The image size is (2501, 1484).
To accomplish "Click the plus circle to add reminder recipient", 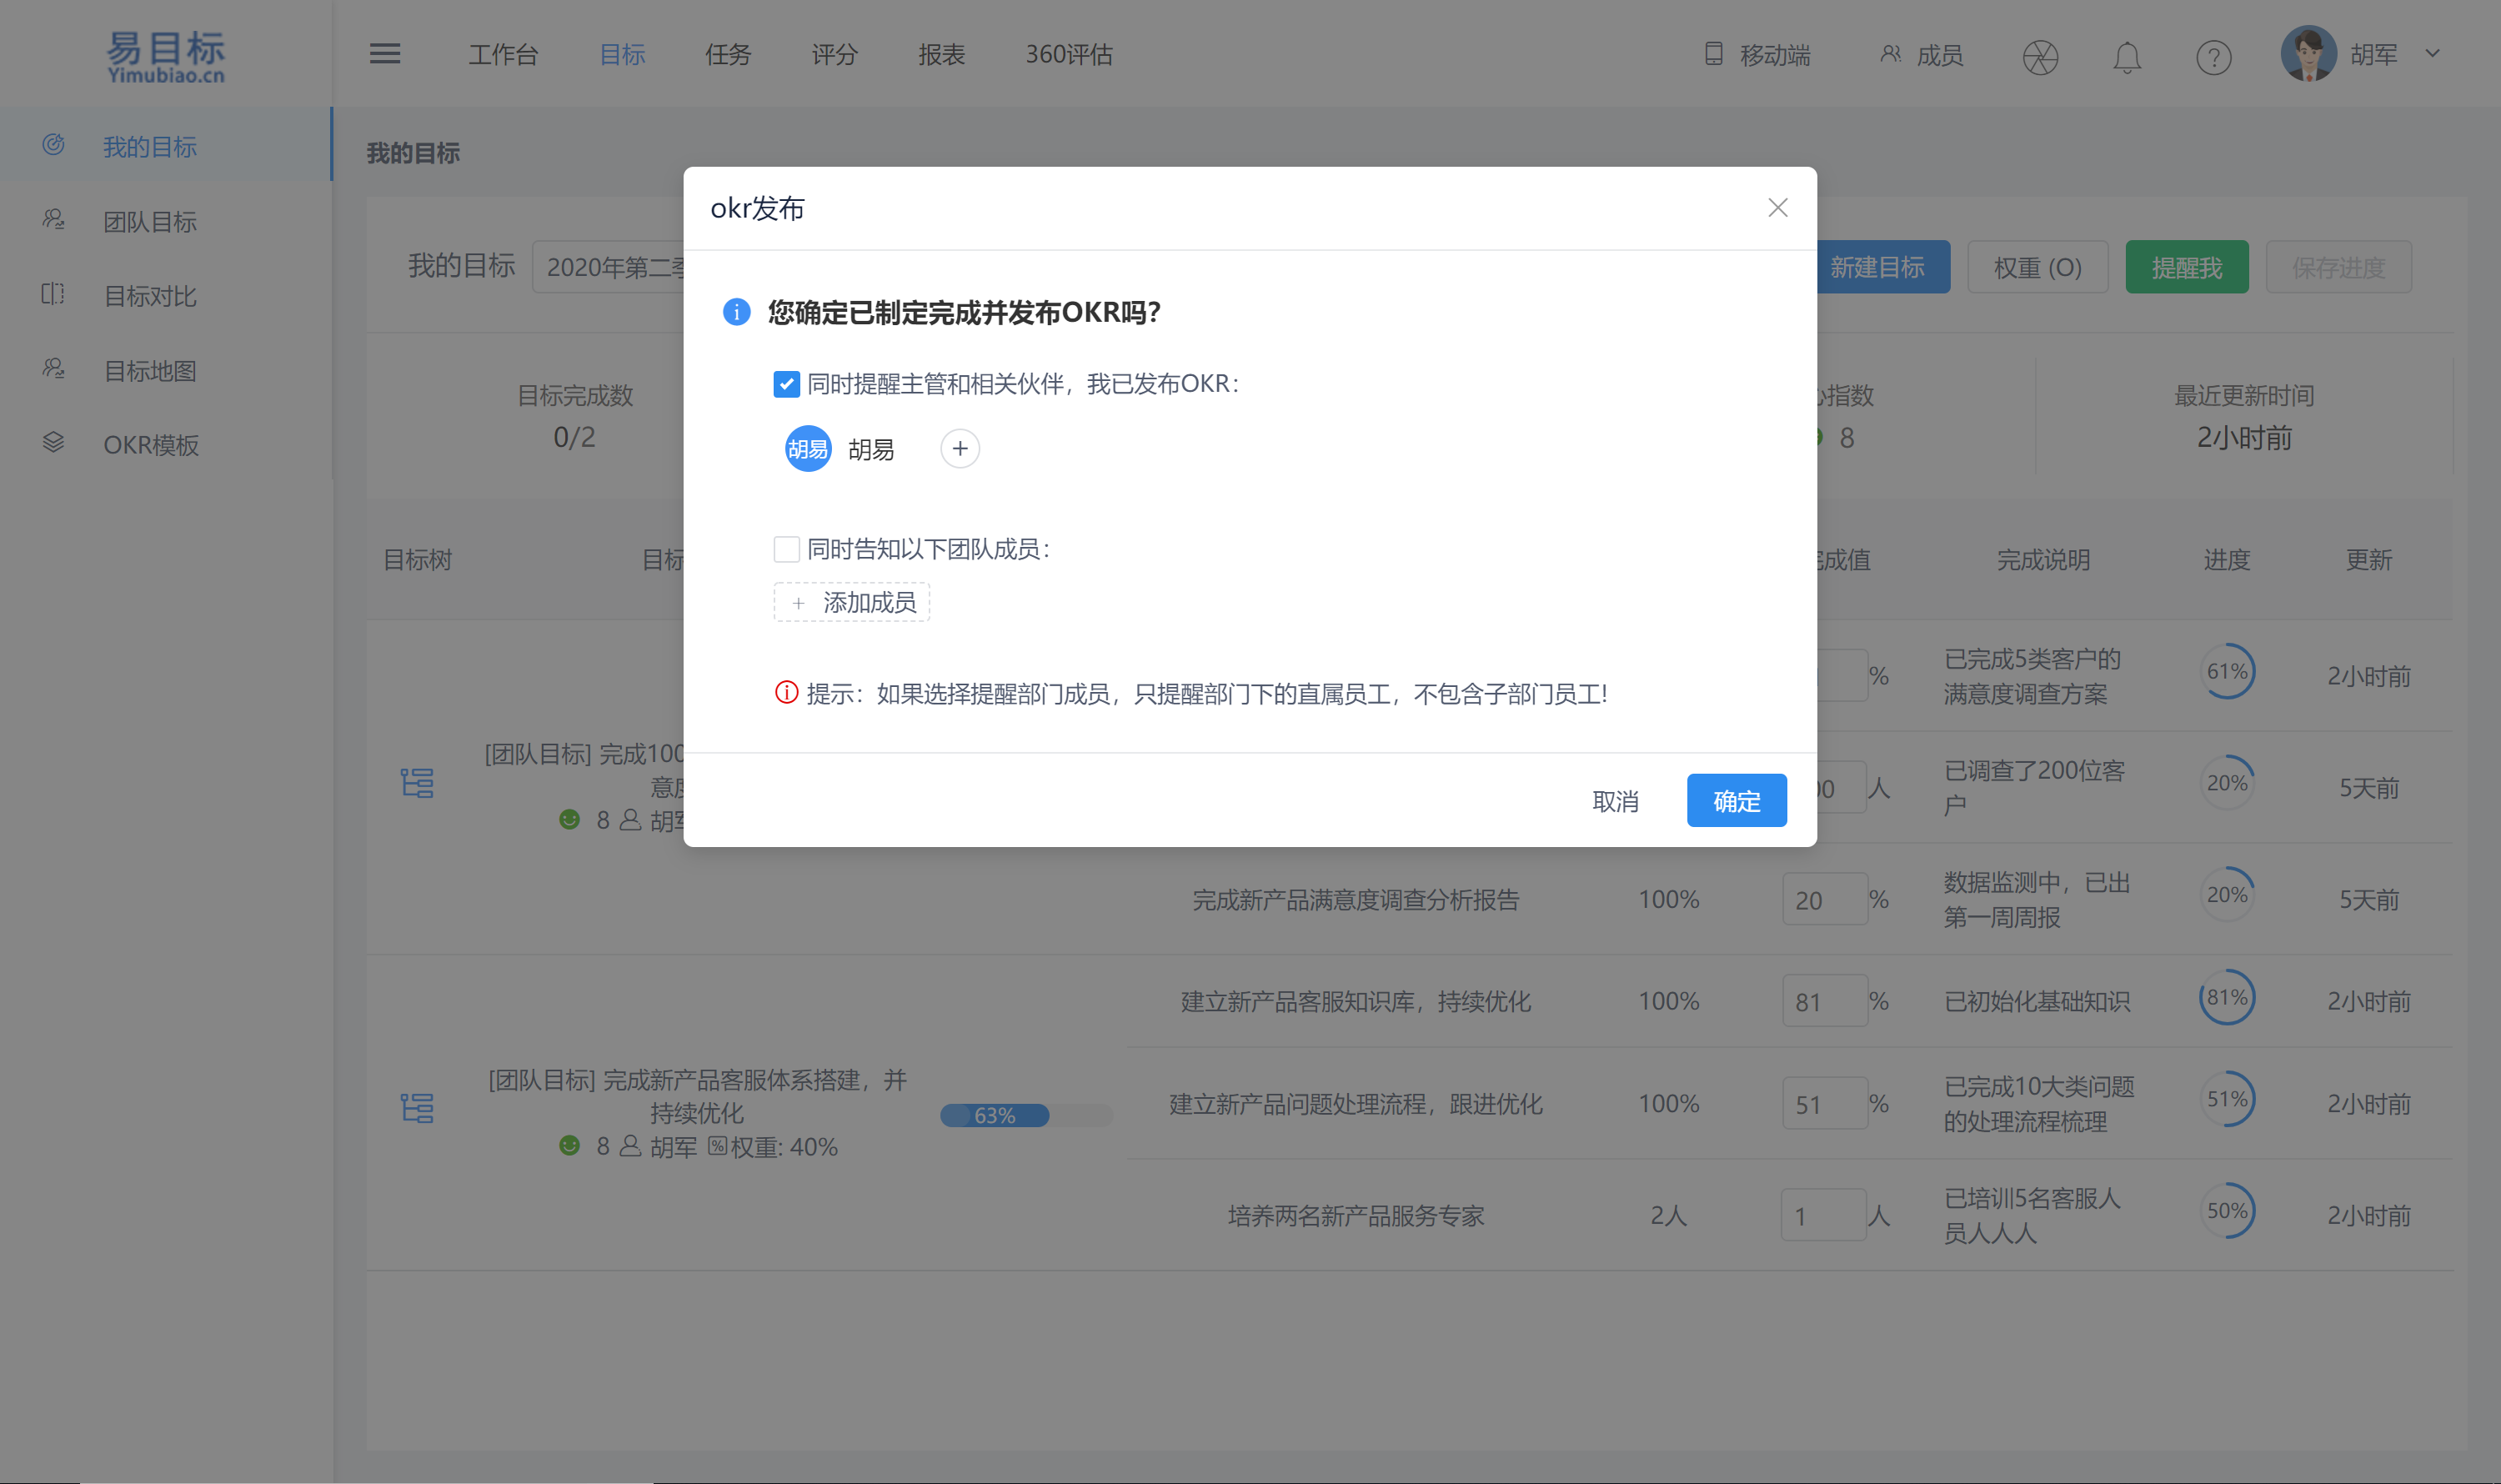I will [x=960, y=449].
